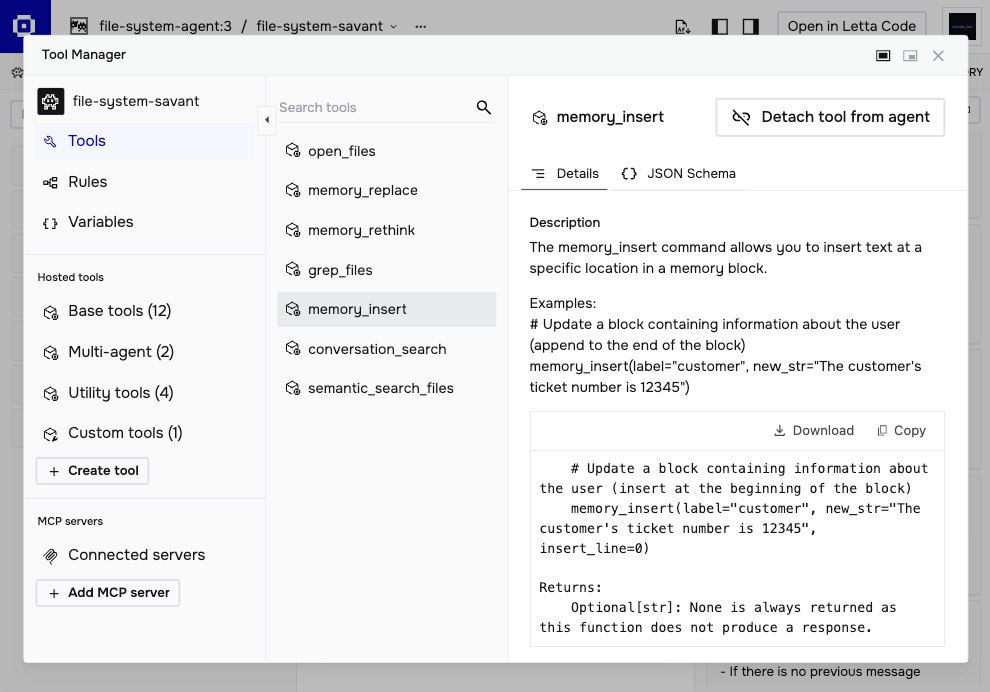Click Open in Letta Code button
The height and width of the screenshot is (692, 990).
pyautogui.click(x=852, y=26)
